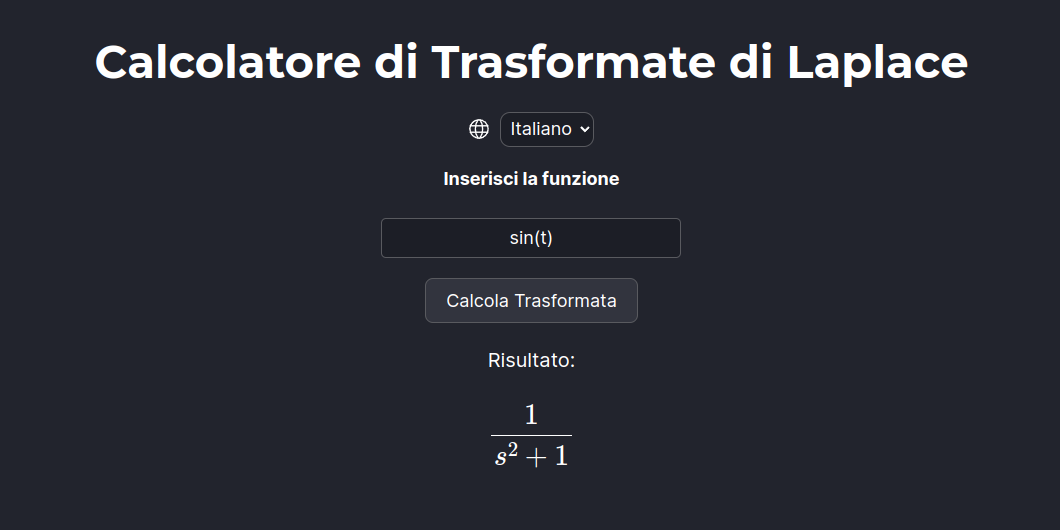Select the rendered result fraction
Viewport: 1060px width, 530px height.
click(x=531, y=435)
